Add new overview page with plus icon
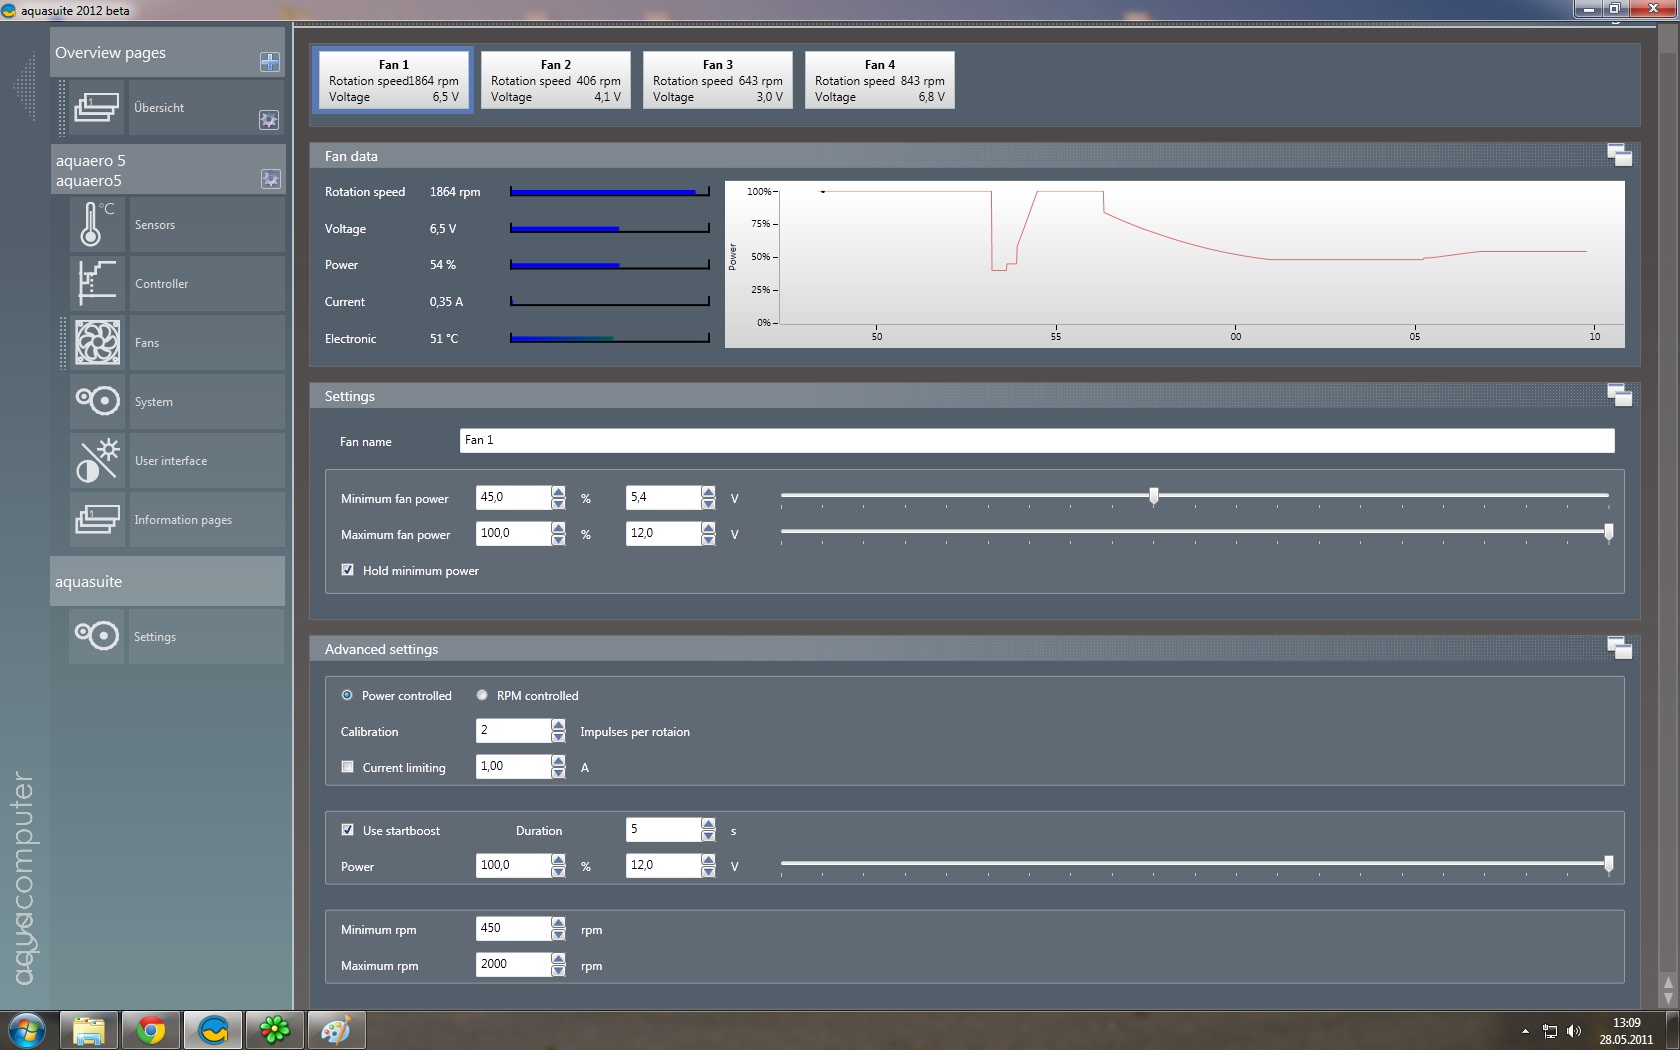This screenshot has height=1050, width=1680. pyautogui.click(x=270, y=62)
